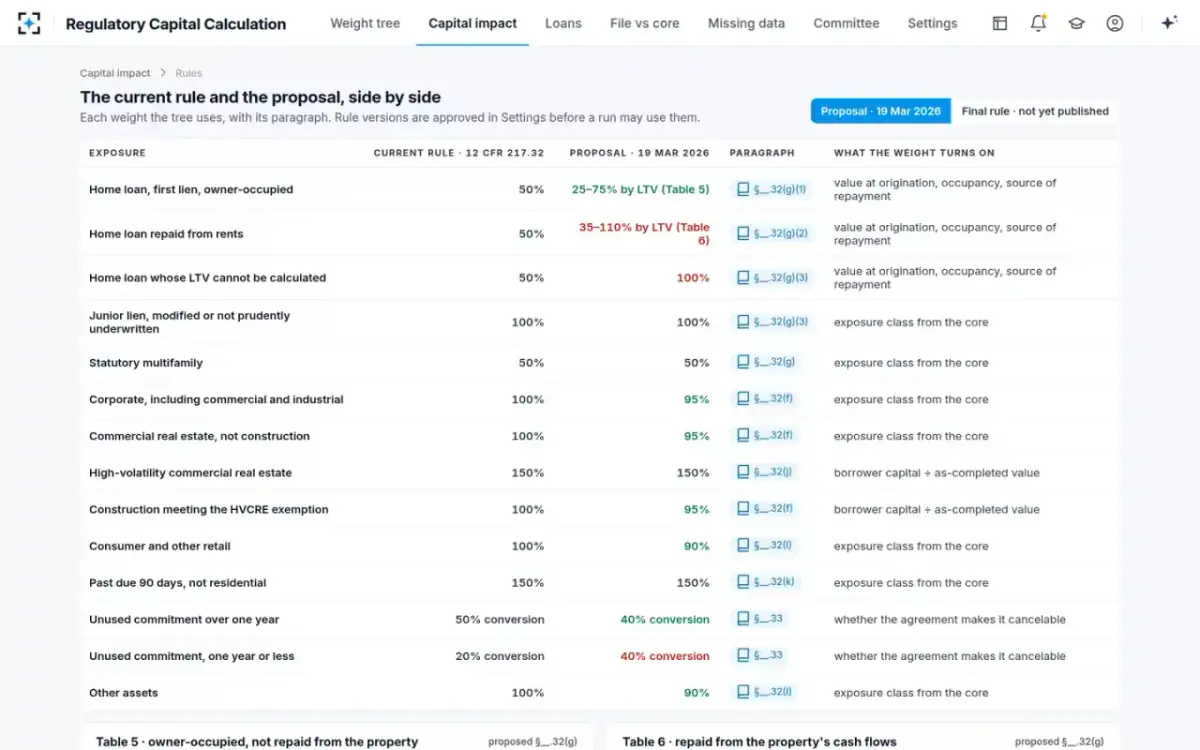Image resolution: width=1200 pixels, height=750 pixels.
Task: Click Home loan, first lien, owner-occupied
Action: click(191, 189)
